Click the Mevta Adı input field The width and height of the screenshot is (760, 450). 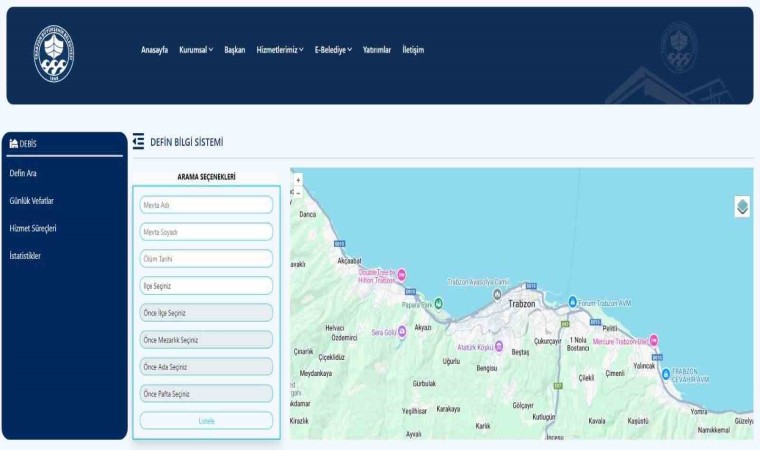point(206,205)
